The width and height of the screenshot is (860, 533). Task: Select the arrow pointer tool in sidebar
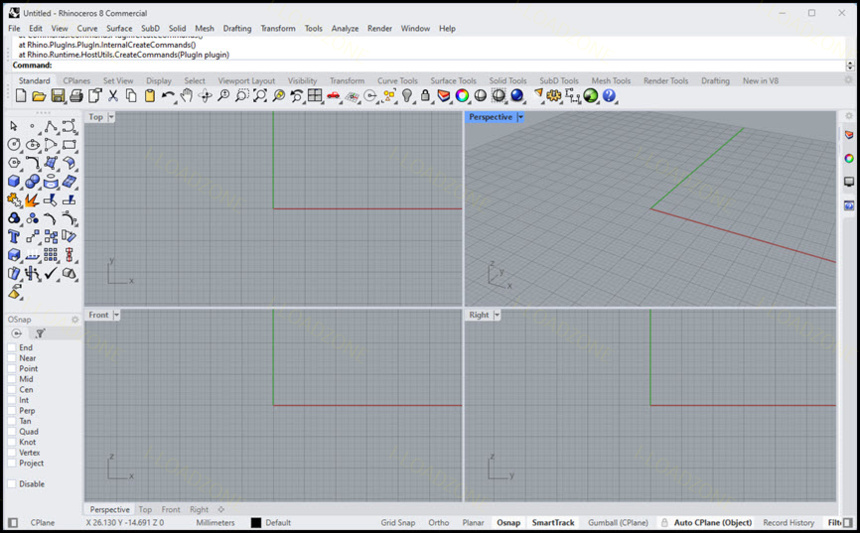point(14,127)
